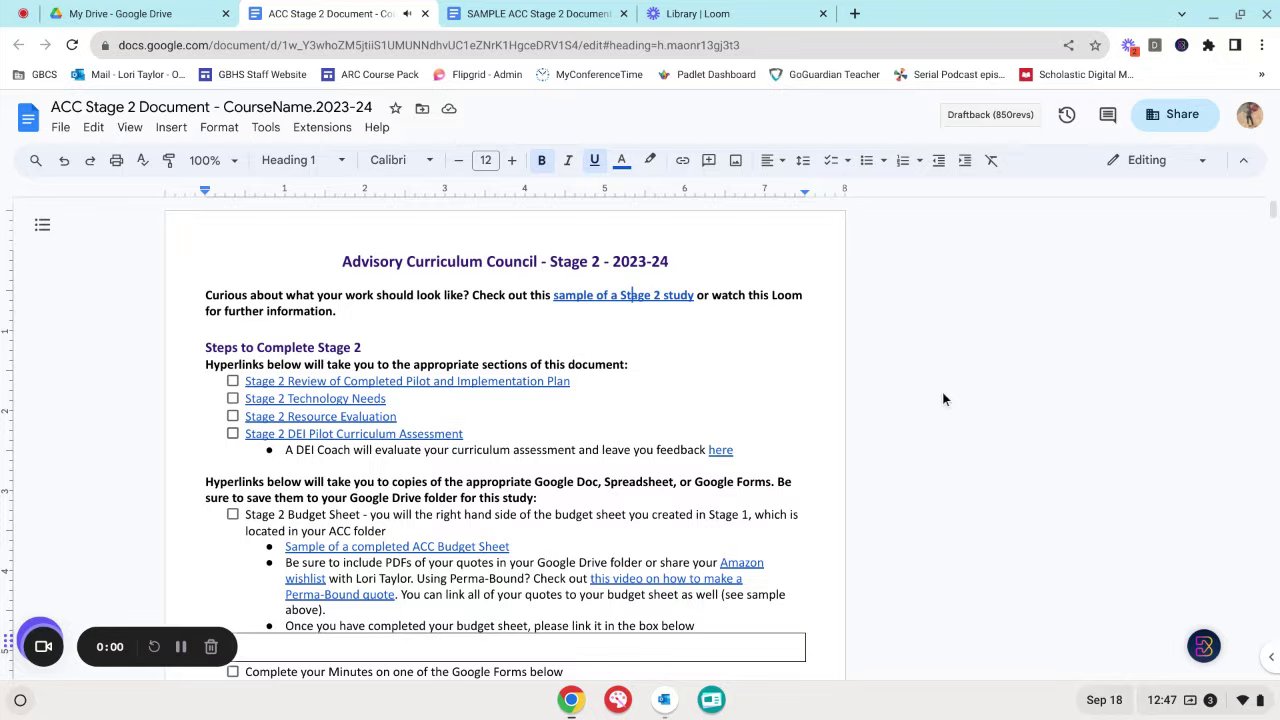Show the document outline
The height and width of the screenshot is (720, 1280).
[42, 225]
